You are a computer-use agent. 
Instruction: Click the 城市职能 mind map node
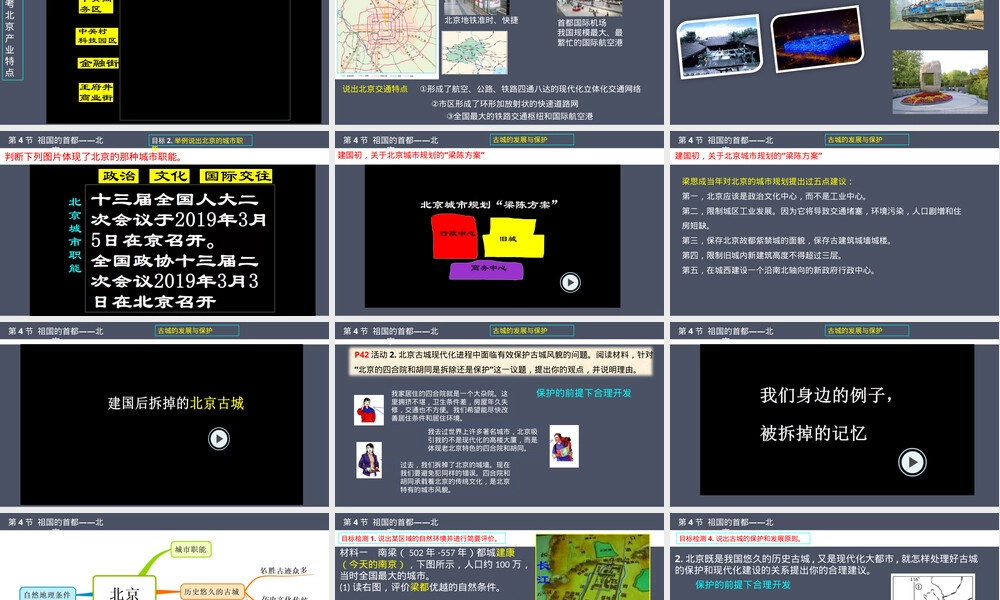[x=191, y=550]
